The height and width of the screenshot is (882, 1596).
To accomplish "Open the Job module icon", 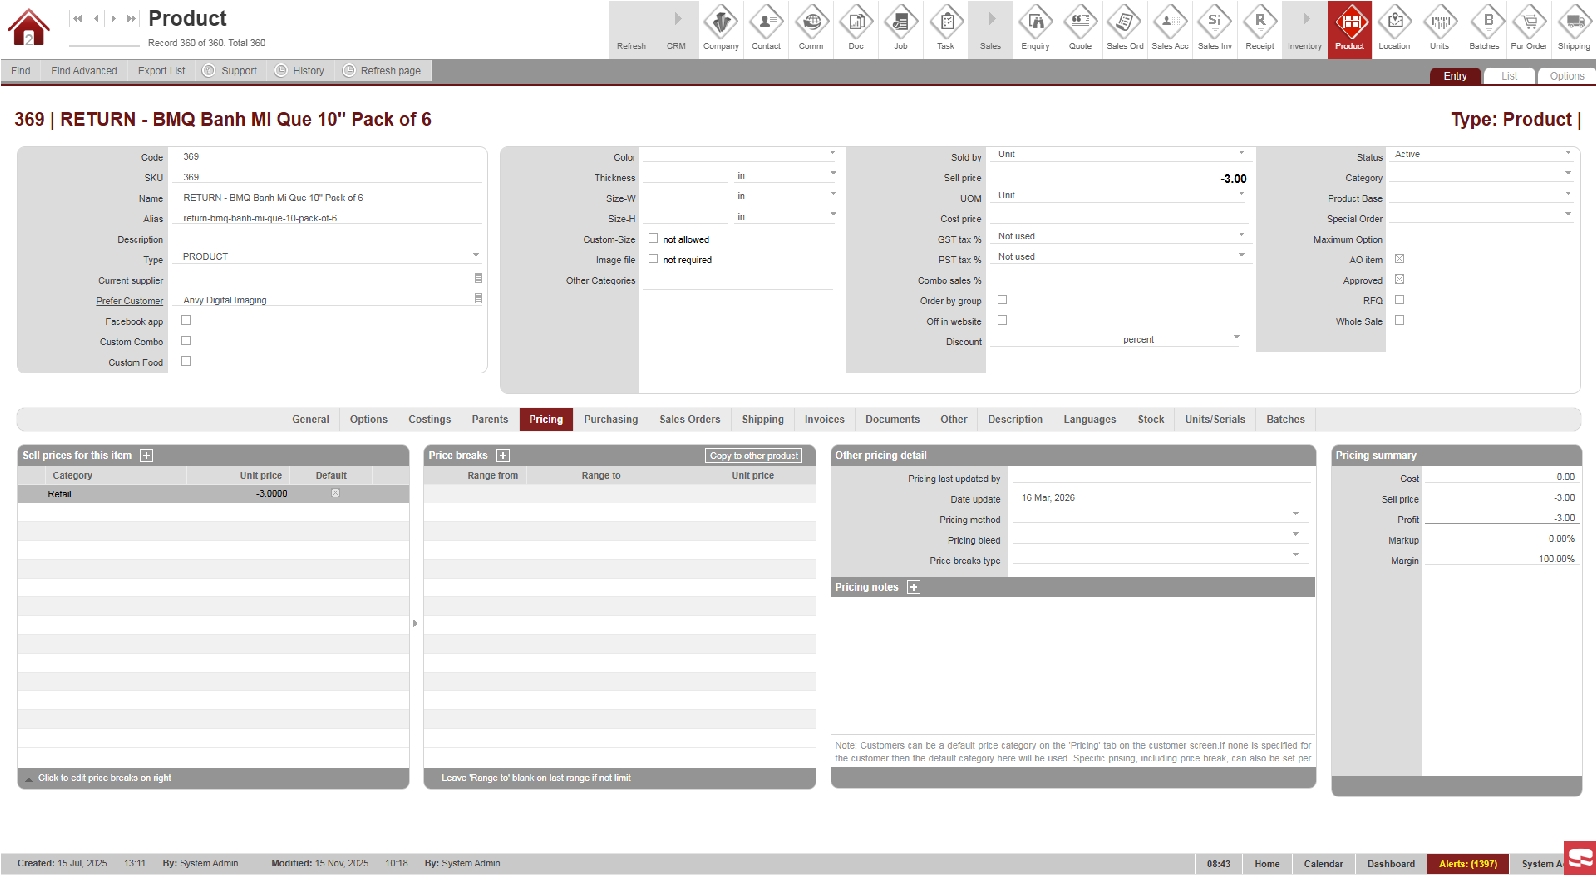I will 901,28.
